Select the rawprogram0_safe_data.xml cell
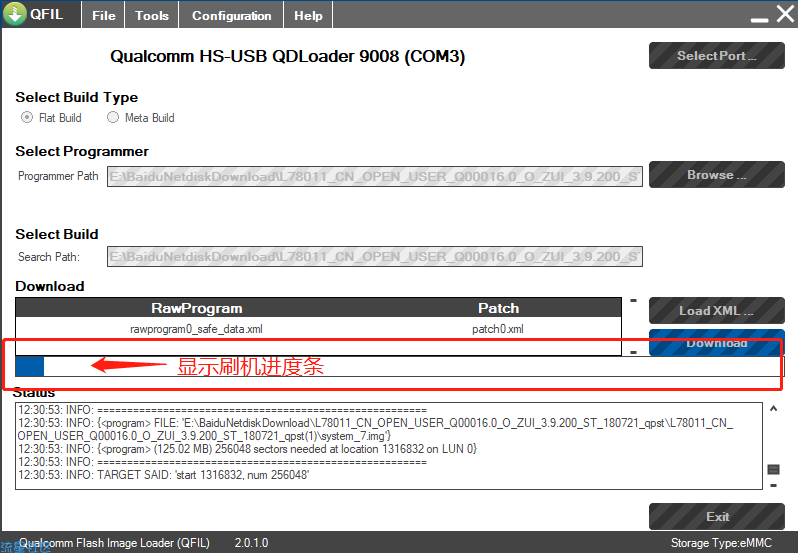 [x=196, y=329]
